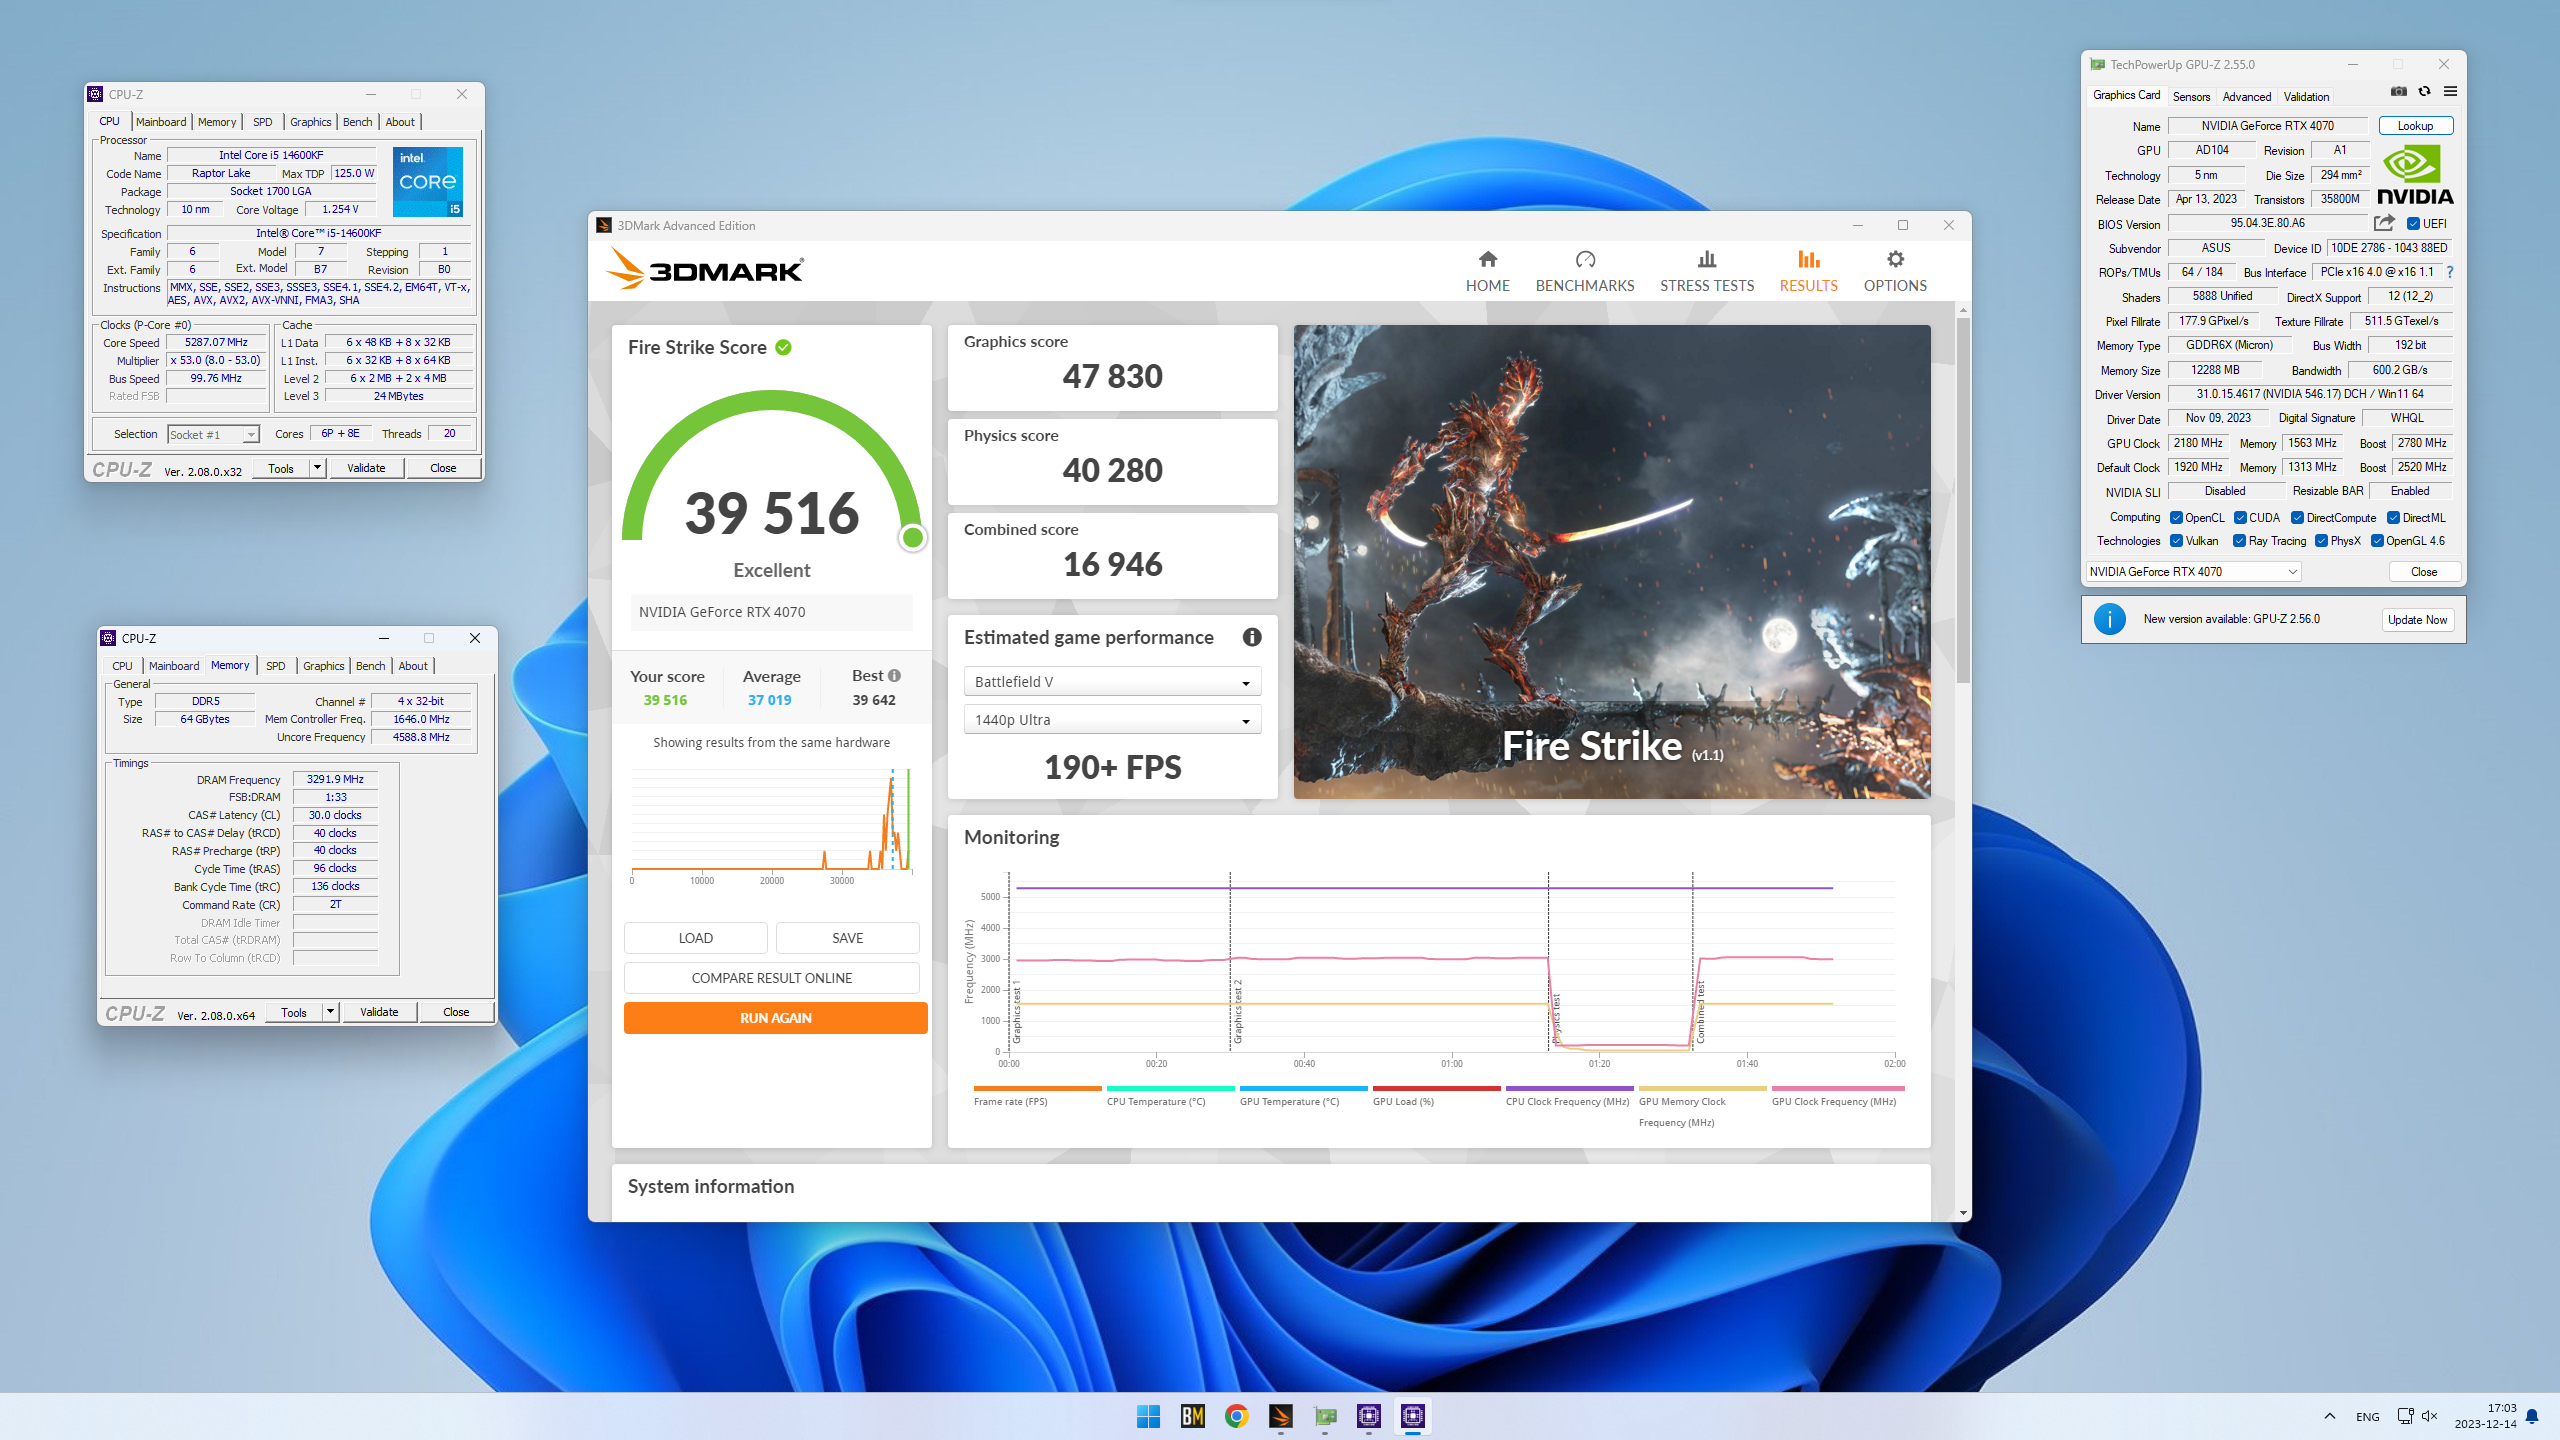Screen dimensions: 2560x1440
Task: Toggle the Ray Tracing checkbox
Action: click(x=2240, y=541)
